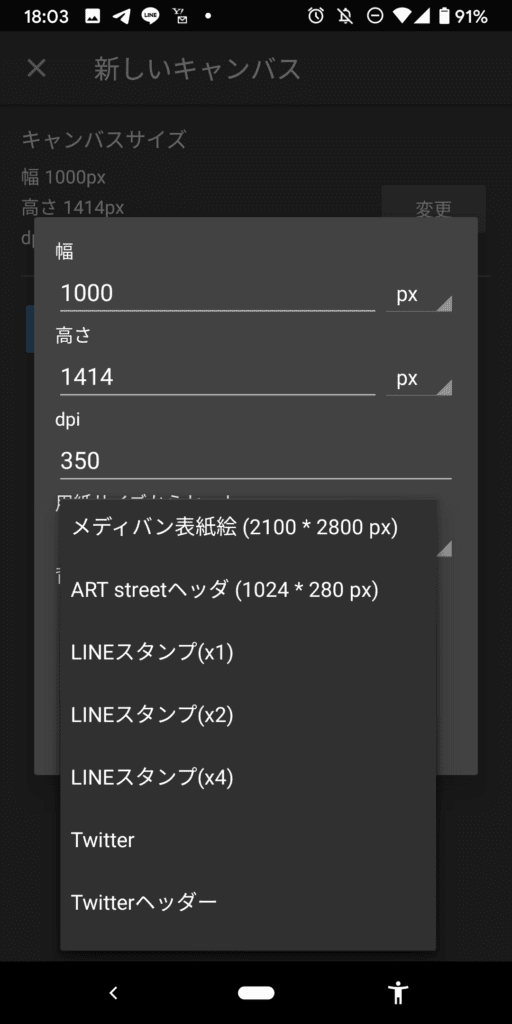Open the accessibility shortcut icon
Viewport: 512px width, 1024px height.
(398, 993)
